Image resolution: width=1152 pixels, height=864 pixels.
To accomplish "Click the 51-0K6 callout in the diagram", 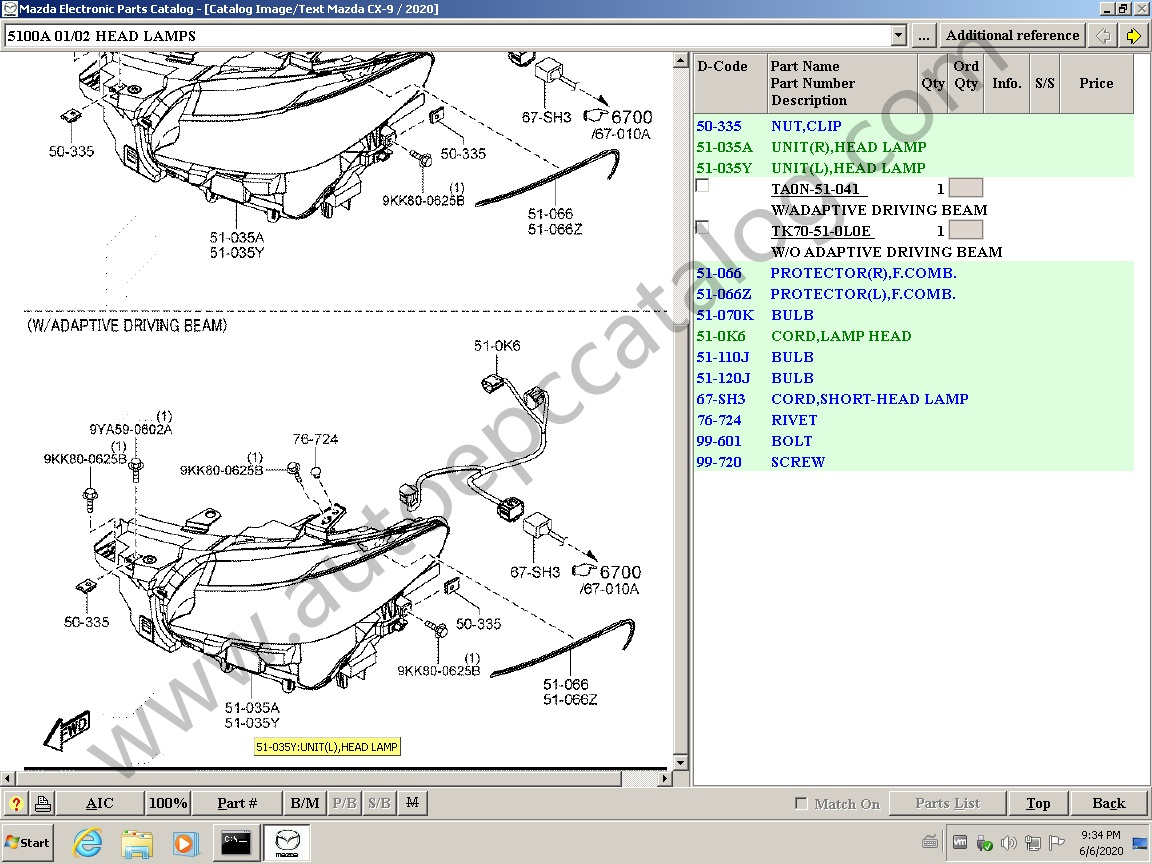I will click(497, 345).
